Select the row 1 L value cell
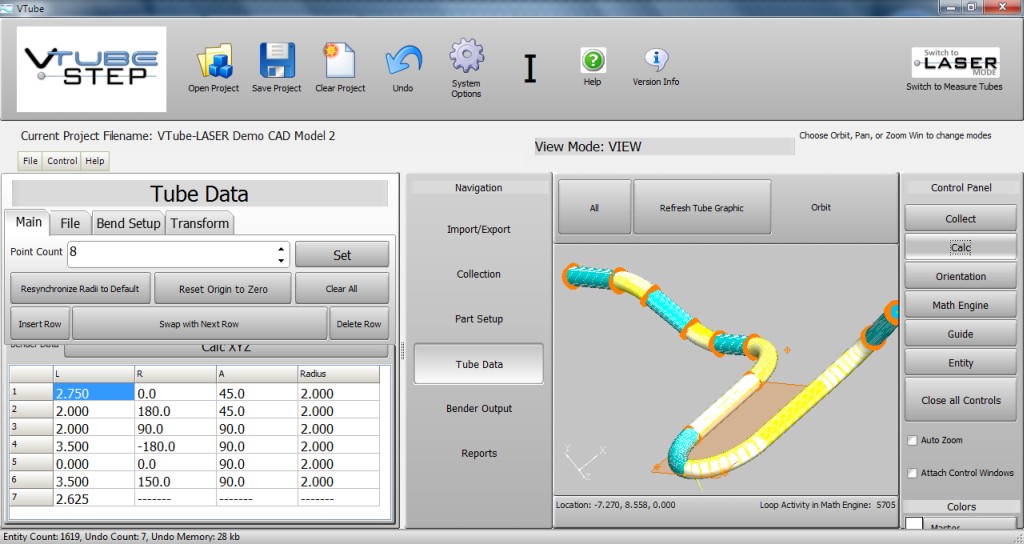1024x544 pixels. (x=93, y=393)
